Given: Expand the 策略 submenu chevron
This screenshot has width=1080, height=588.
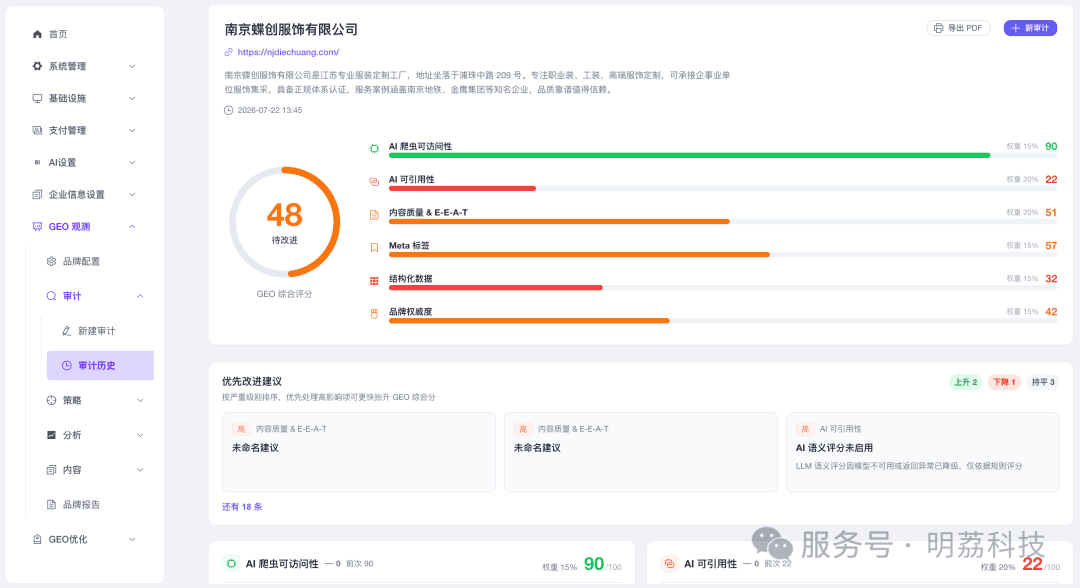Looking at the screenshot, I should tap(140, 401).
